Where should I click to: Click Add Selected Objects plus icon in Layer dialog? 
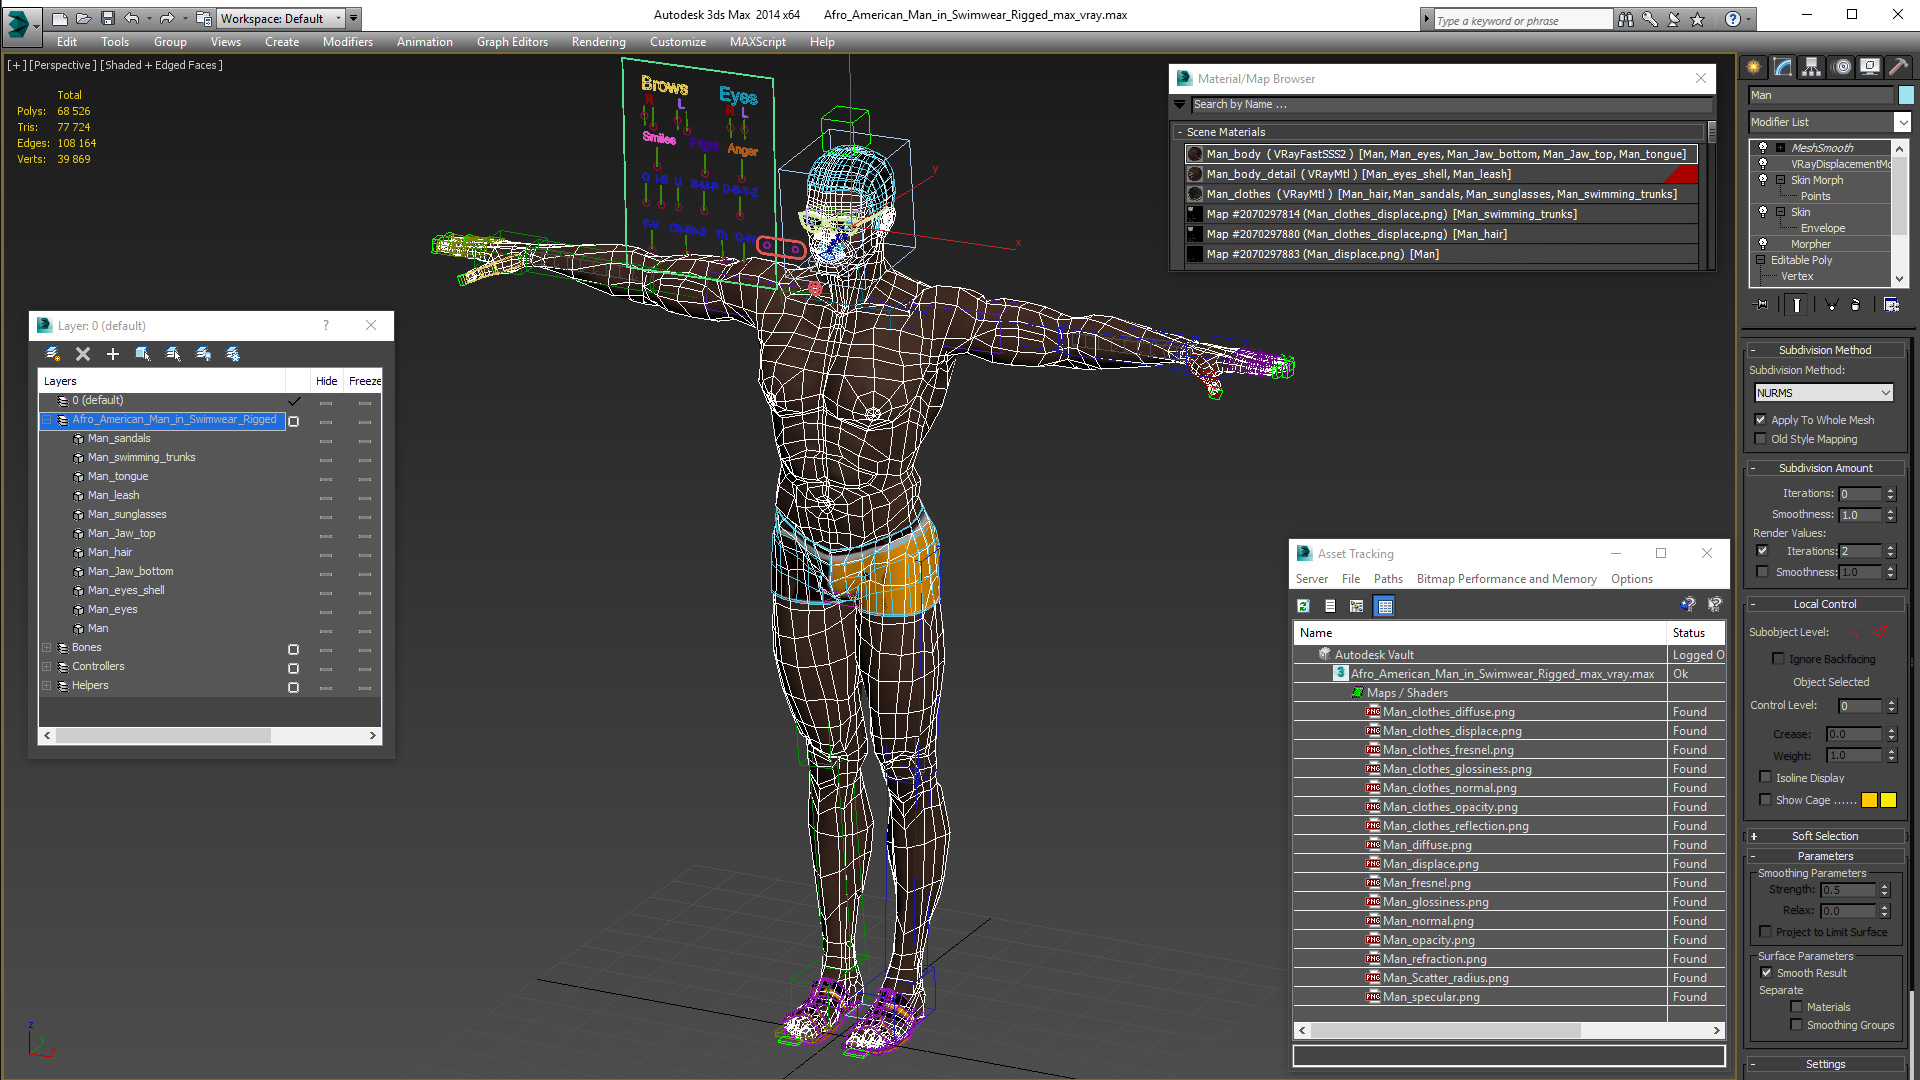(x=113, y=354)
